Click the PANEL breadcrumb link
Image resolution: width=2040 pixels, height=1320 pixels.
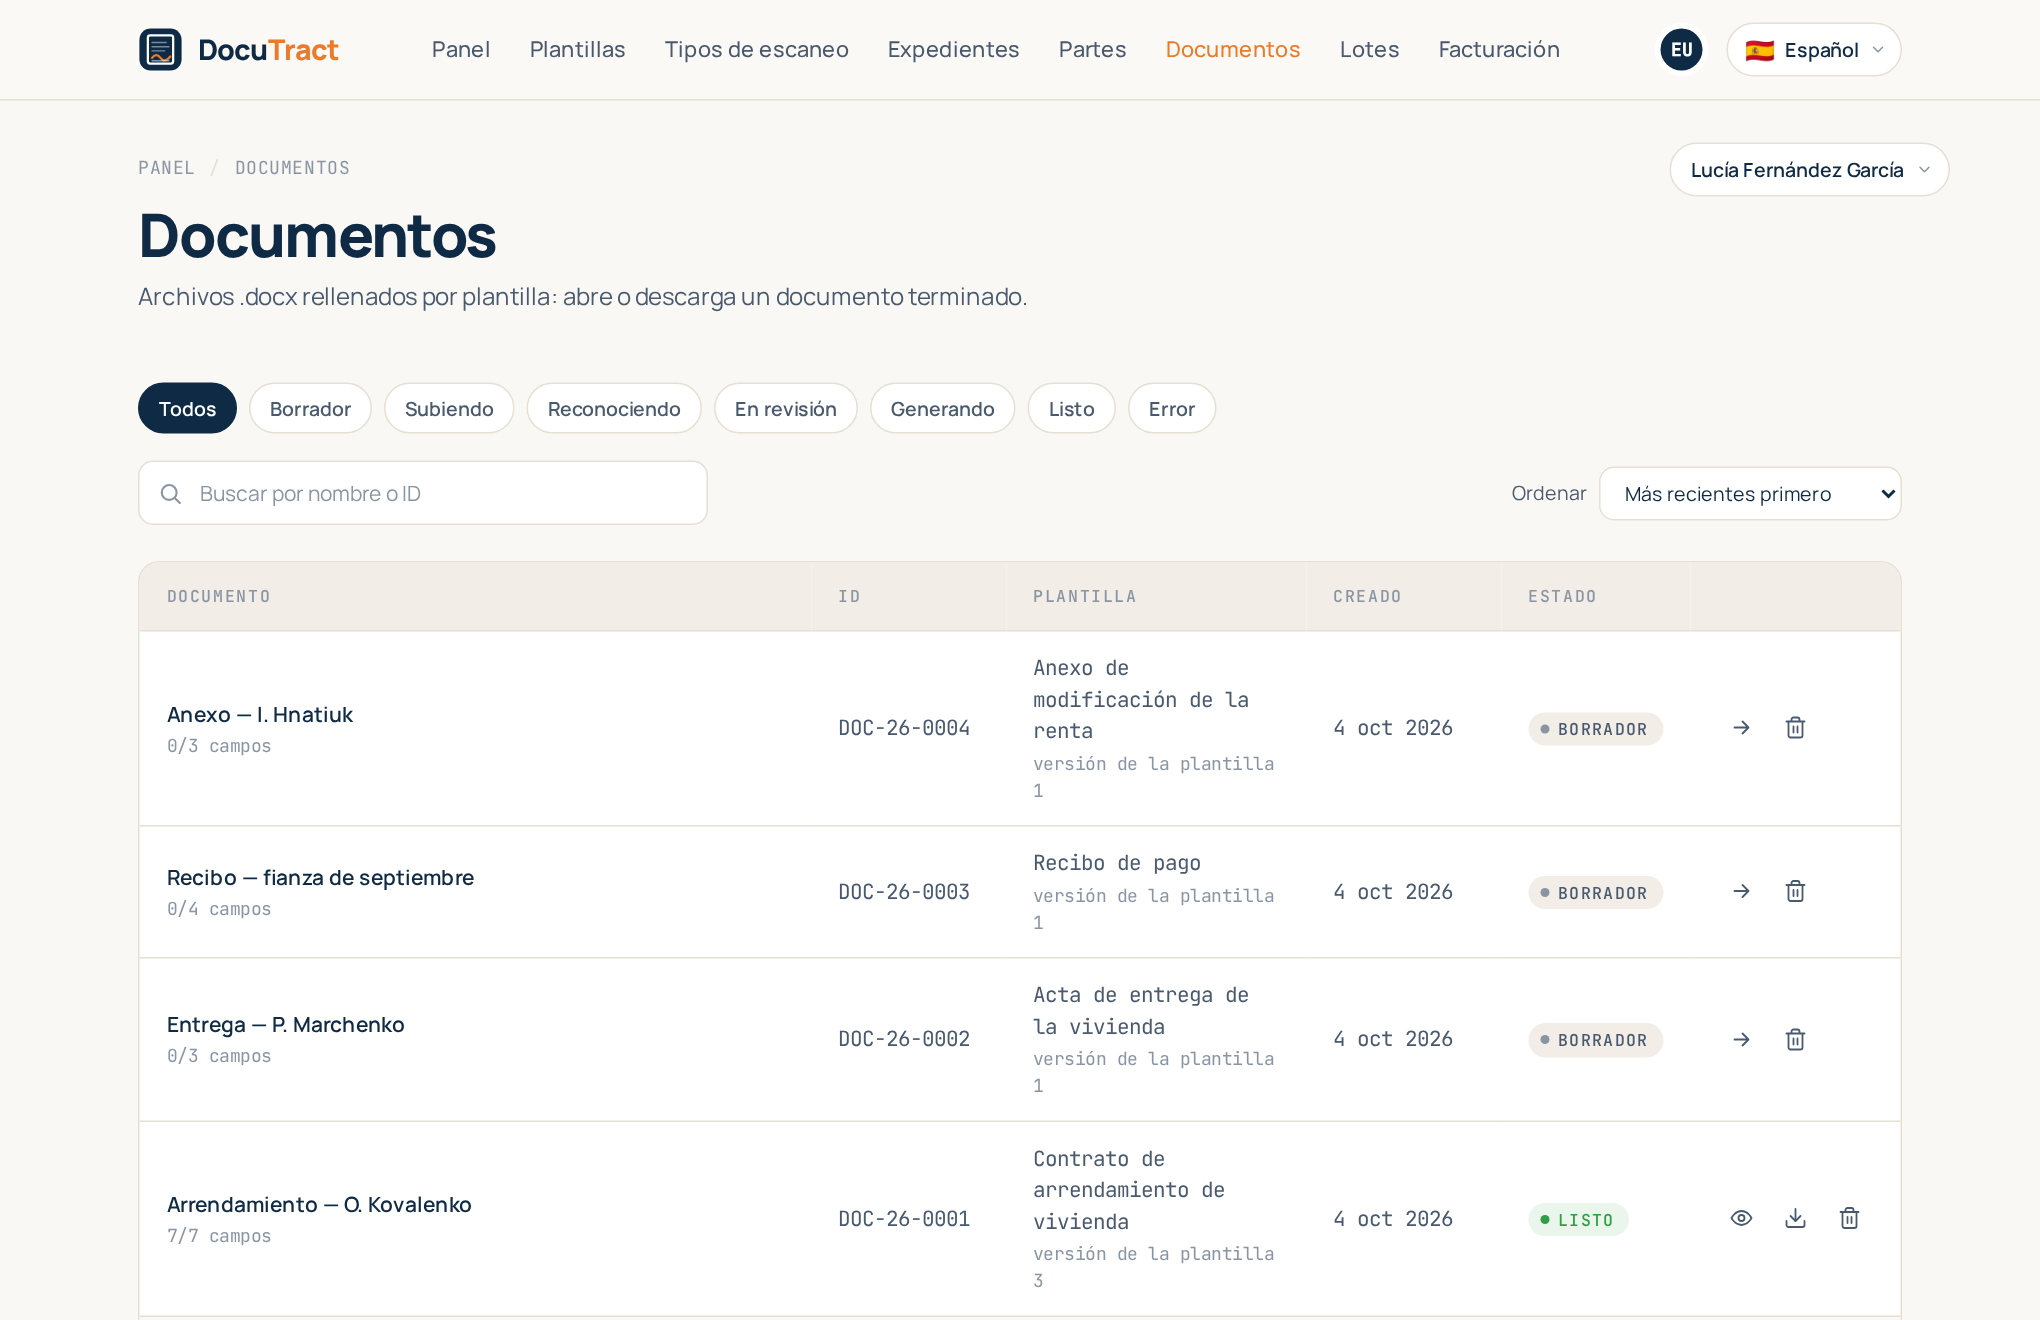coord(166,168)
